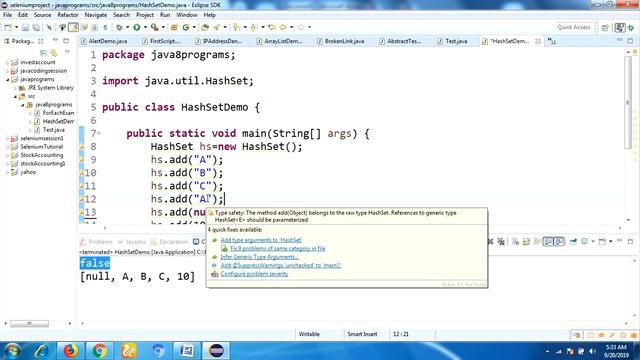Open Firefox from the taskbar

click(71, 351)
